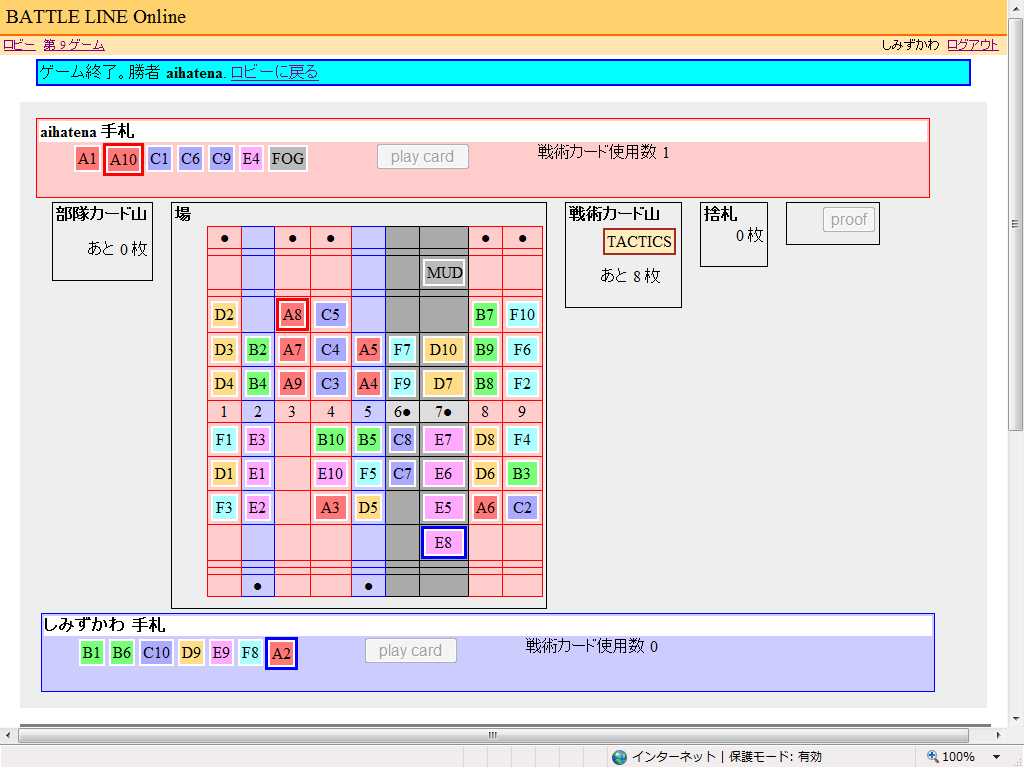Click card E10 in column 4
The image size is (1024, 768).
[330, 473]
